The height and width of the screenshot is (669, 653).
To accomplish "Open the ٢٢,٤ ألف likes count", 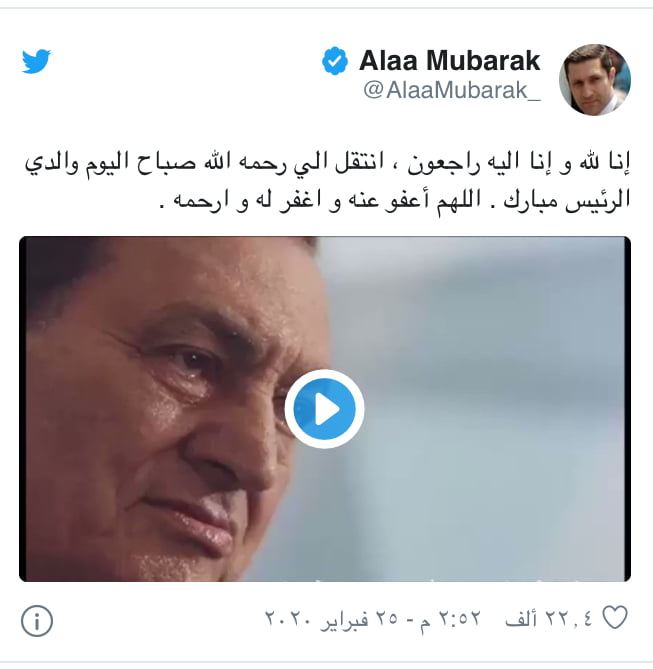I will 550,618.
